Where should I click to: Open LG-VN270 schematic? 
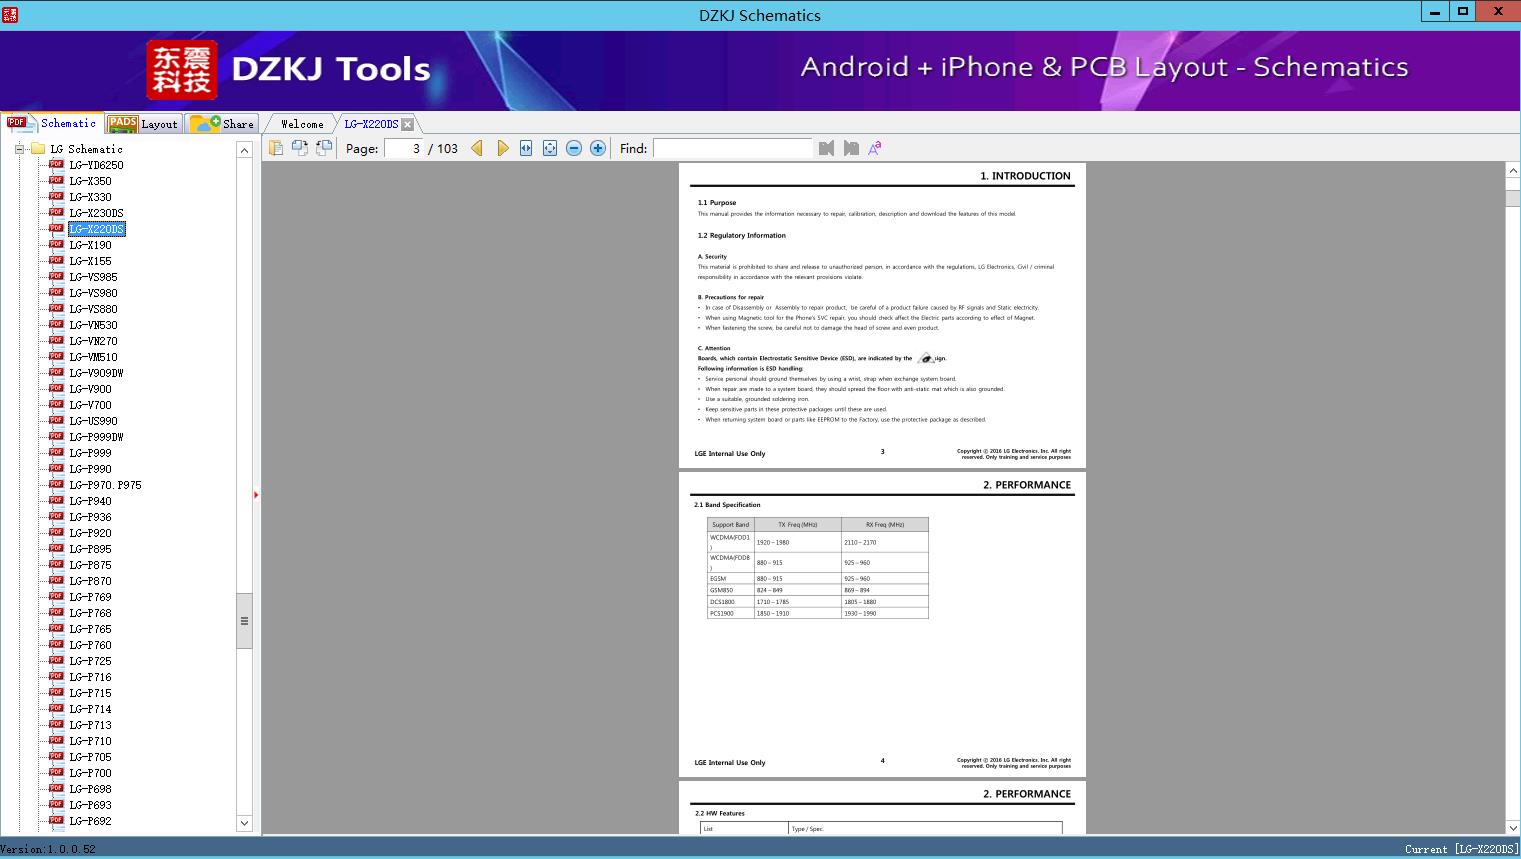[x=93, y=341]
